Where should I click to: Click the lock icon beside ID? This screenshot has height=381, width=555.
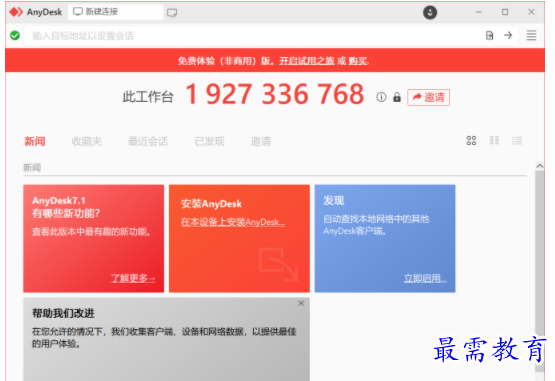pos(397,97)
